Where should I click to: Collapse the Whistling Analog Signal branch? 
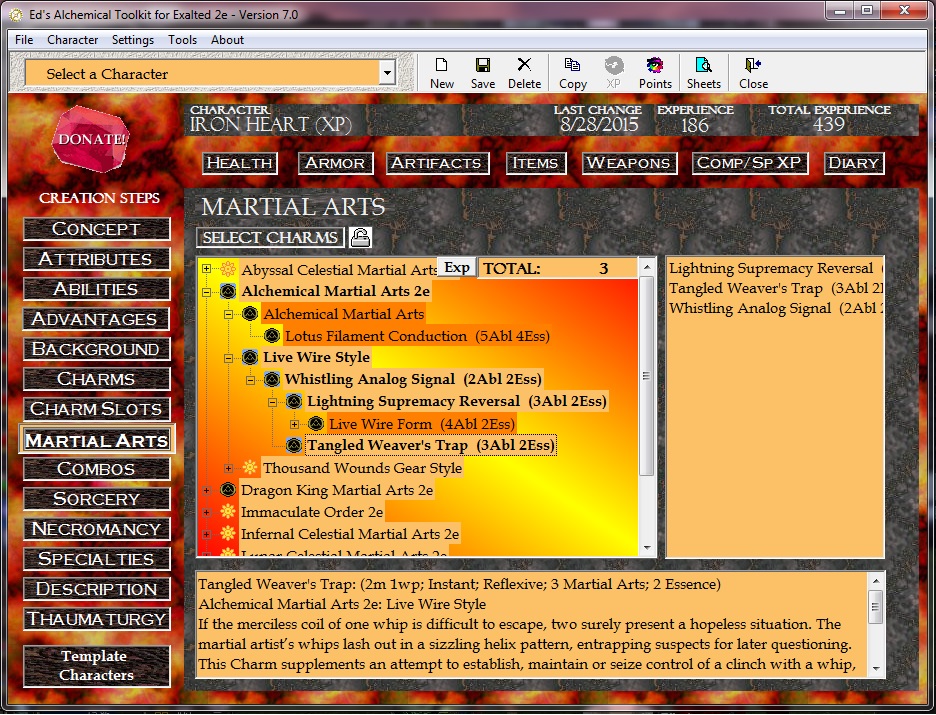click(x=251, y=380)
